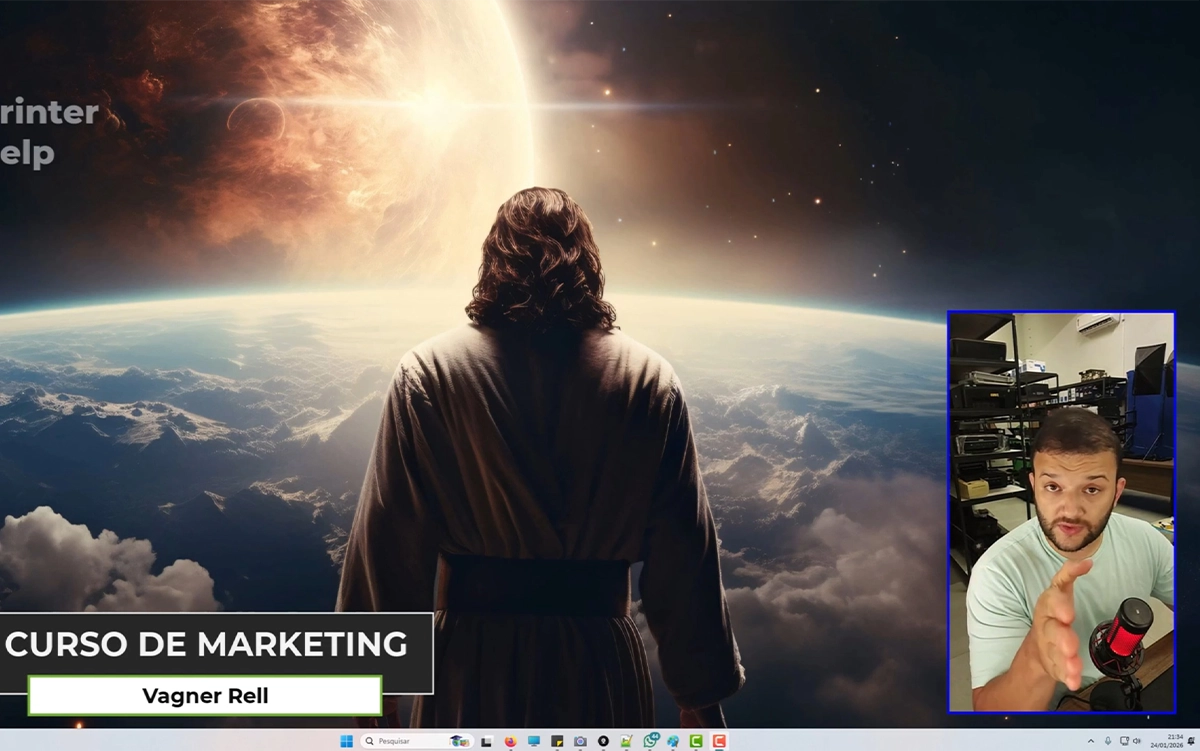This screenshot has height=751, width=1200.
Task: Open WhatsApp from the taskbar
Action: [651, 741]
